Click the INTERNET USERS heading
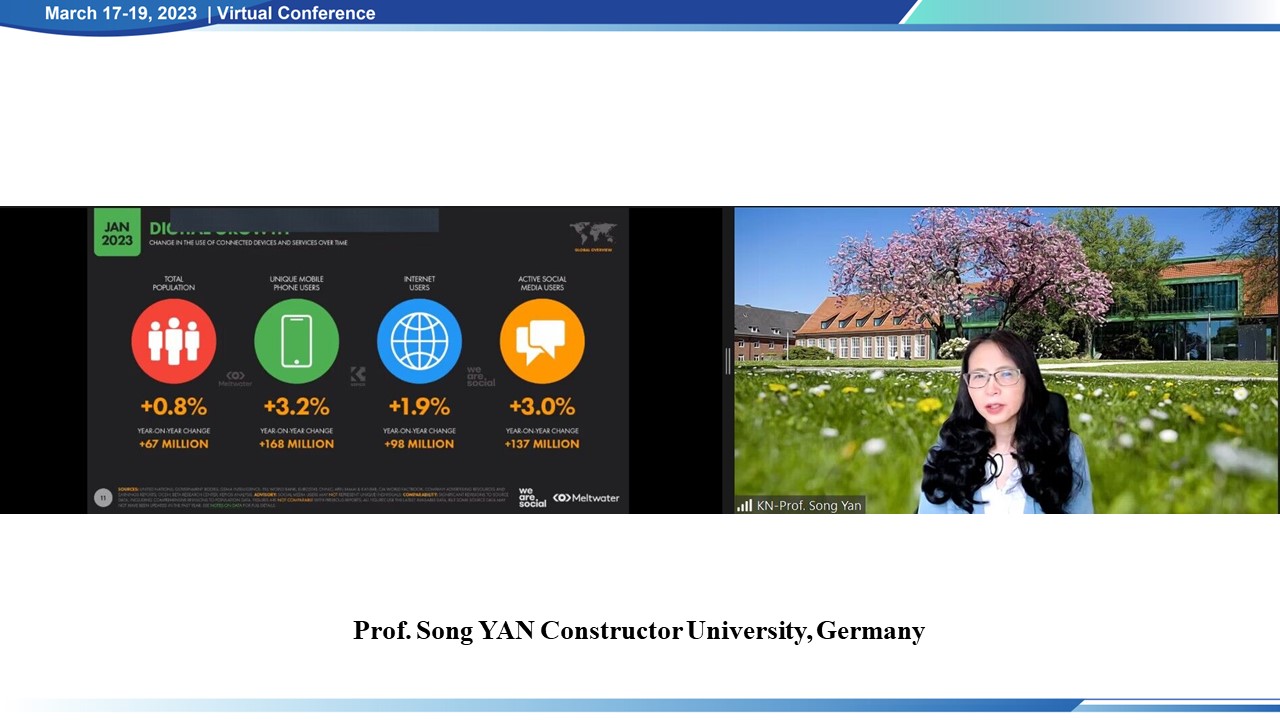Screen dimensions: 1280x720 (x=419, y=283)
